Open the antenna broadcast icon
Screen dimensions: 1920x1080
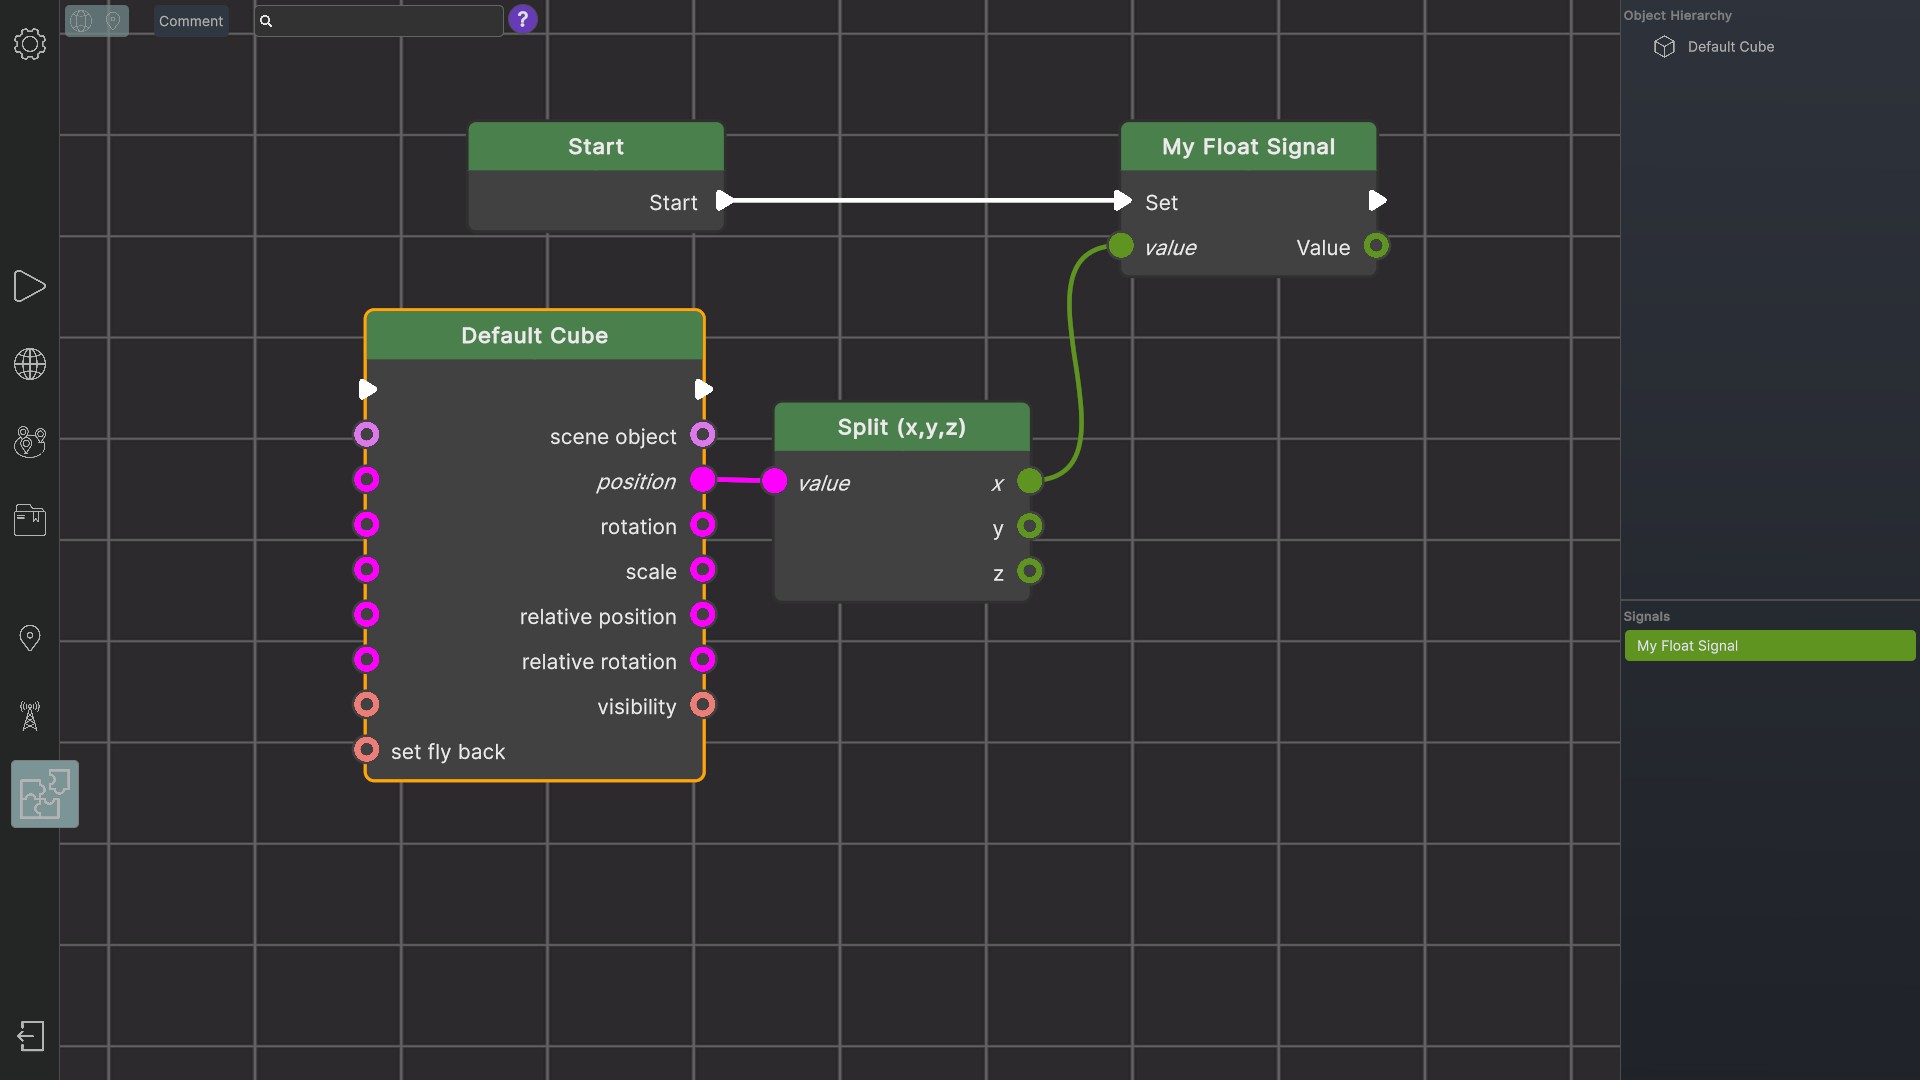[30, 716]
